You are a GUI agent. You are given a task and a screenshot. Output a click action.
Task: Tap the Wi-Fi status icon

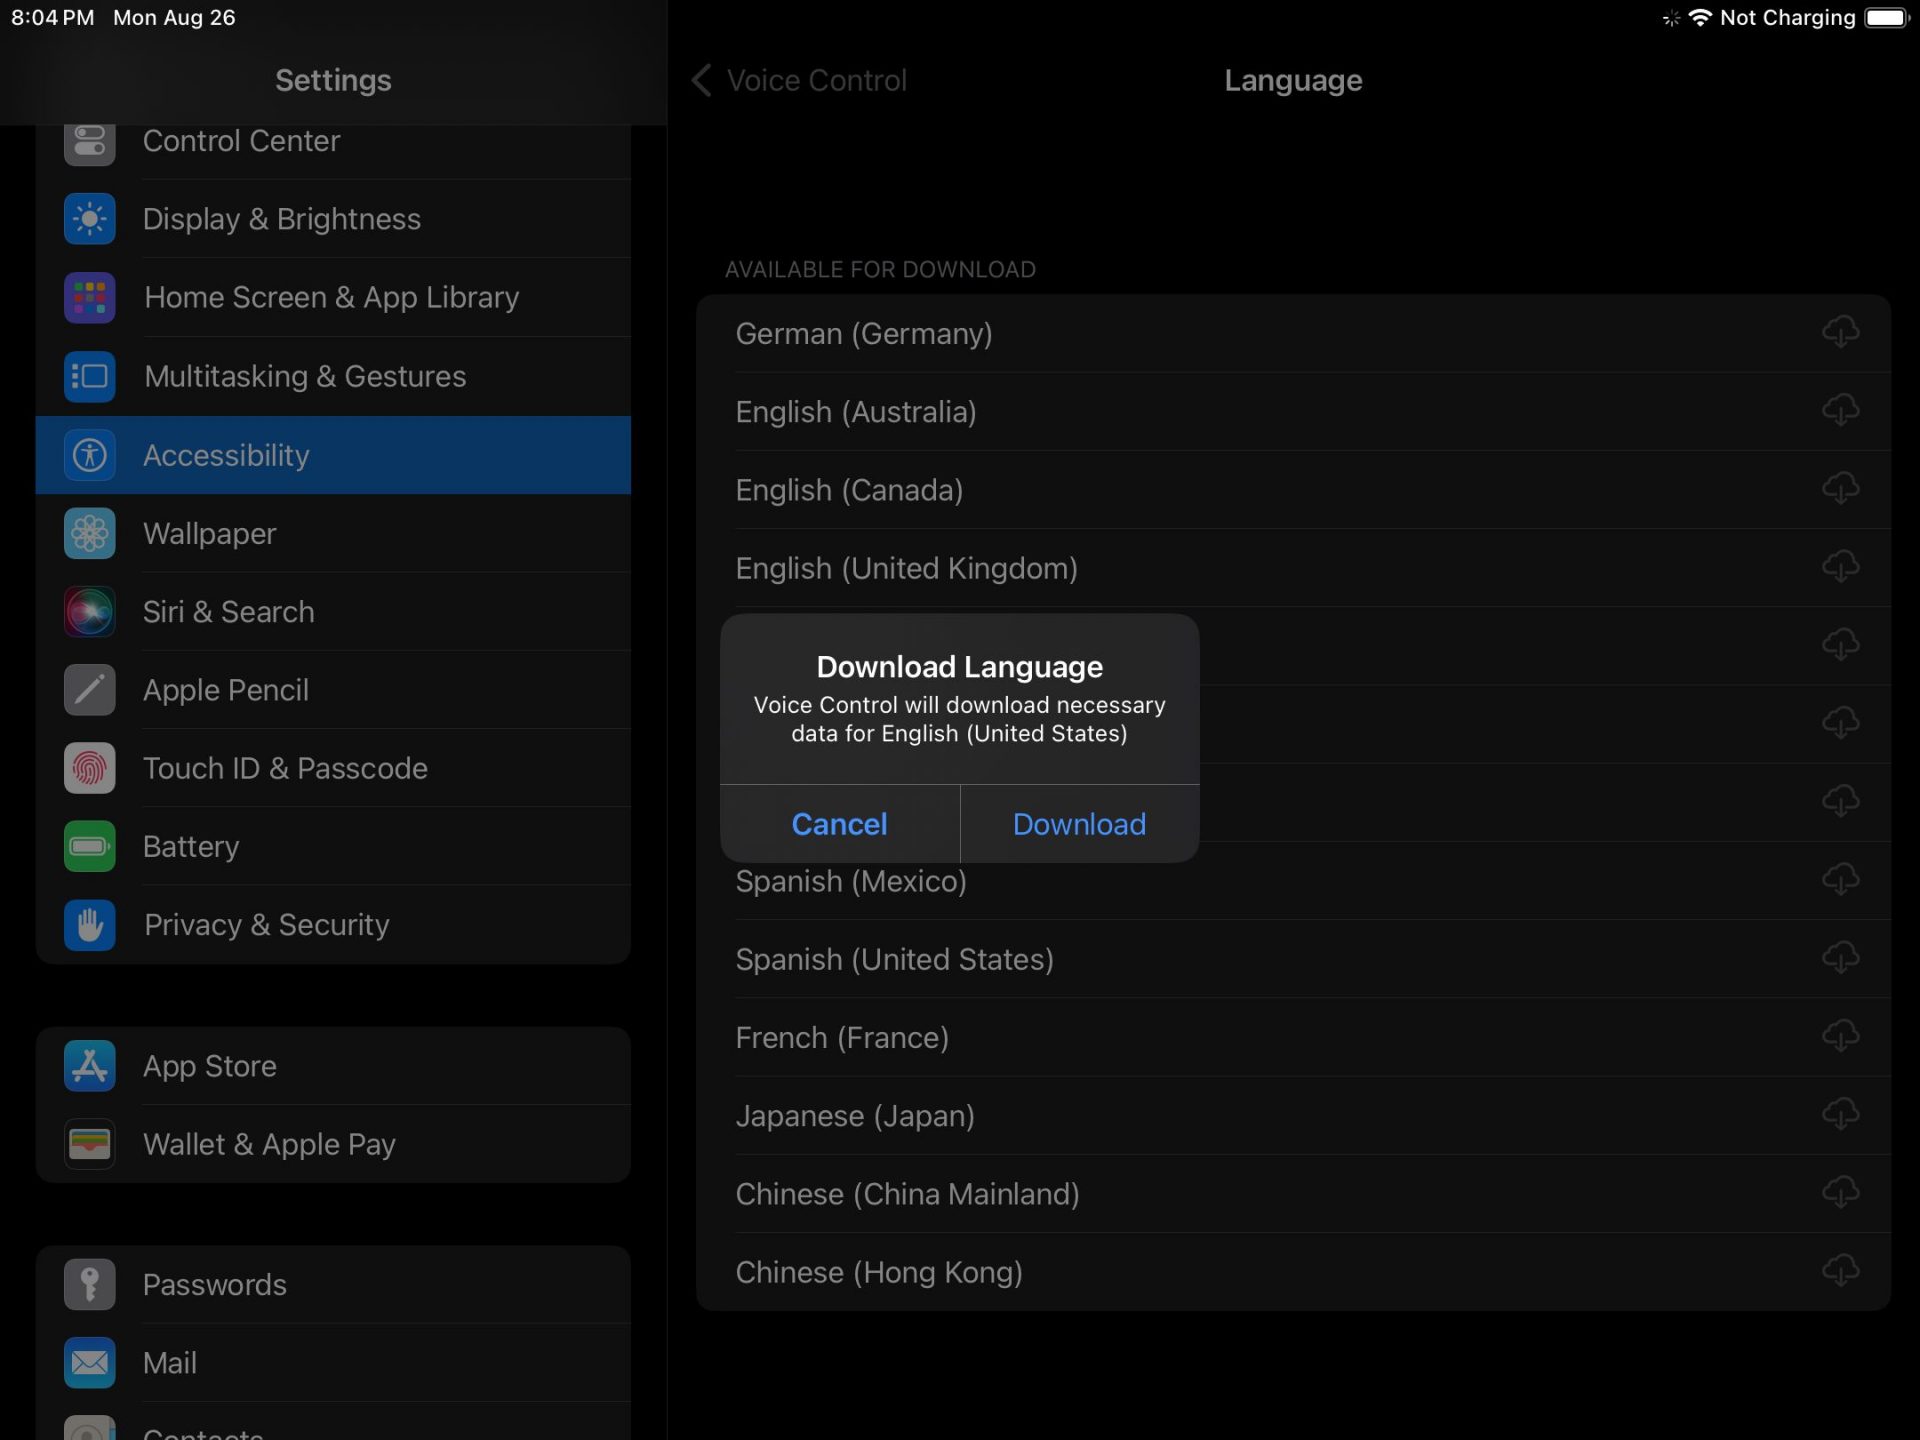[x=1699, y=18]
